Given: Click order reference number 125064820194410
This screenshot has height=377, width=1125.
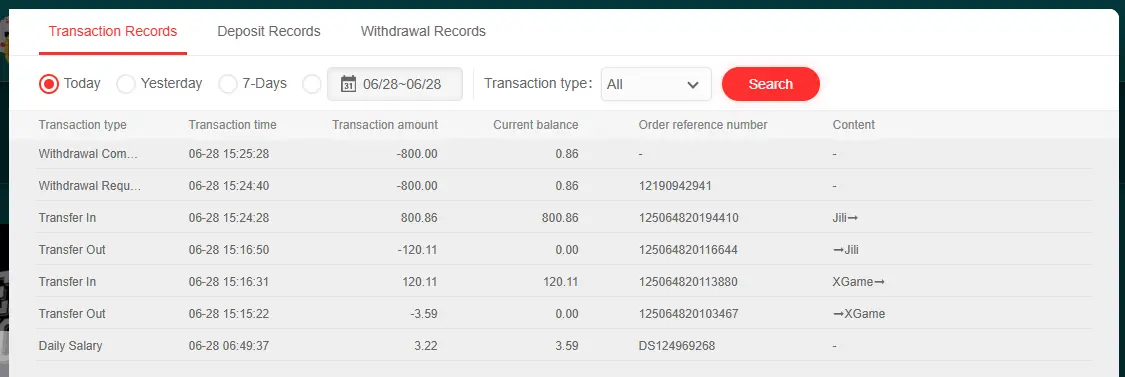Looking at the screenshot, I should click(689, 218).
